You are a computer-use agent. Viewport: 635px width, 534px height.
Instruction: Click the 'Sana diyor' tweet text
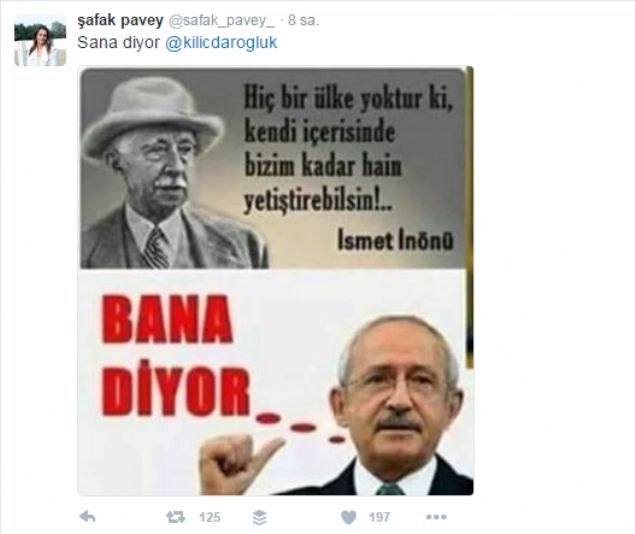118,43
